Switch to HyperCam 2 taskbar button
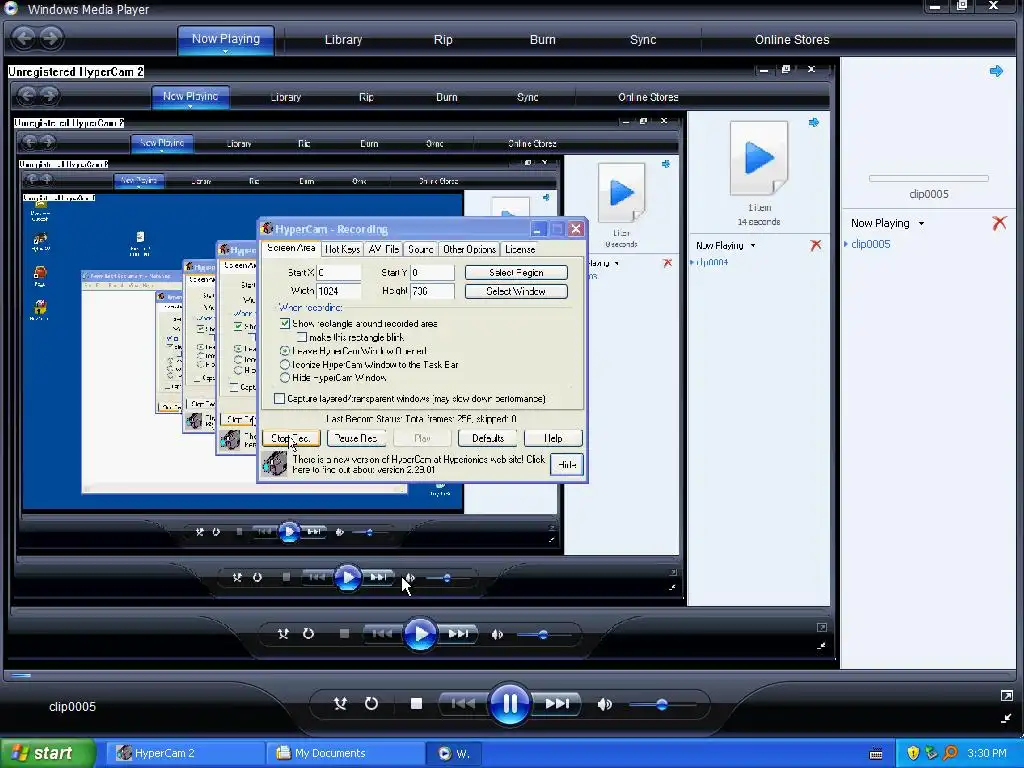Viewport: 1024px width, 768px height. (x=187, y=753)
